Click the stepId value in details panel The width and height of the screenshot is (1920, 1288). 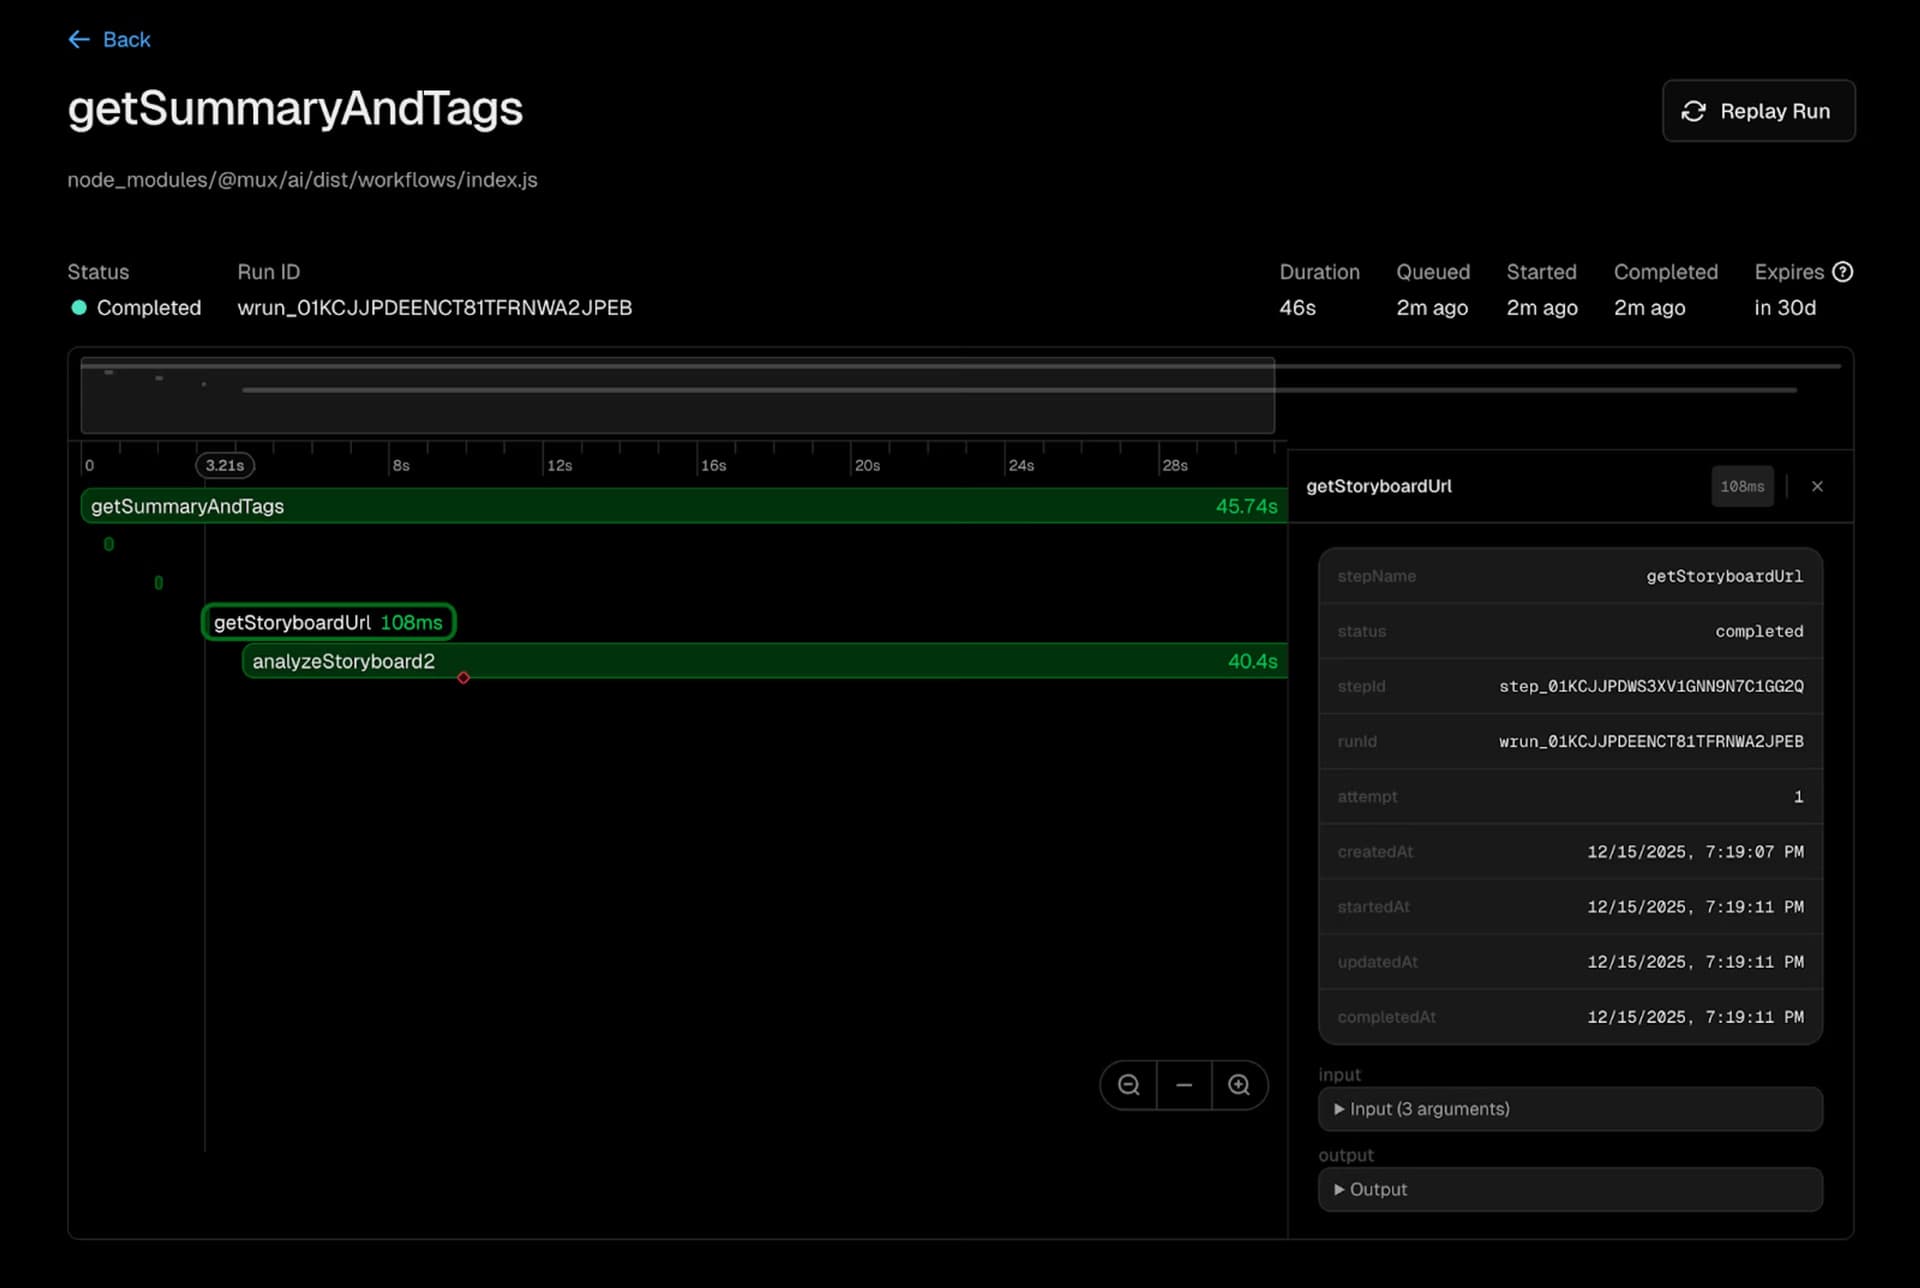(1650, 686)
